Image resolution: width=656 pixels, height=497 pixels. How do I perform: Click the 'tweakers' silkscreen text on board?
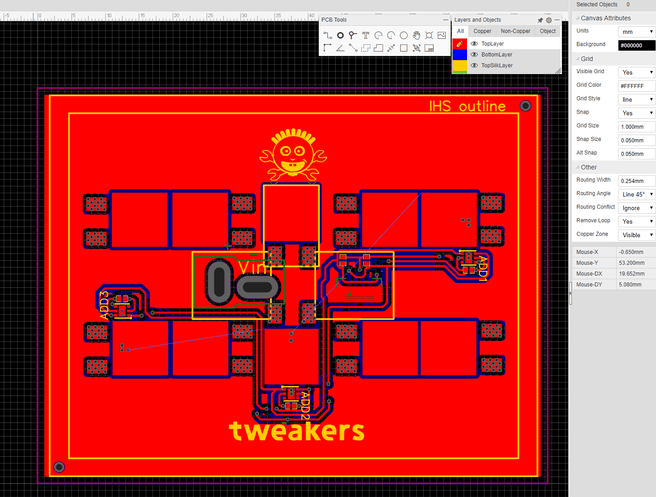coord(297,430)
